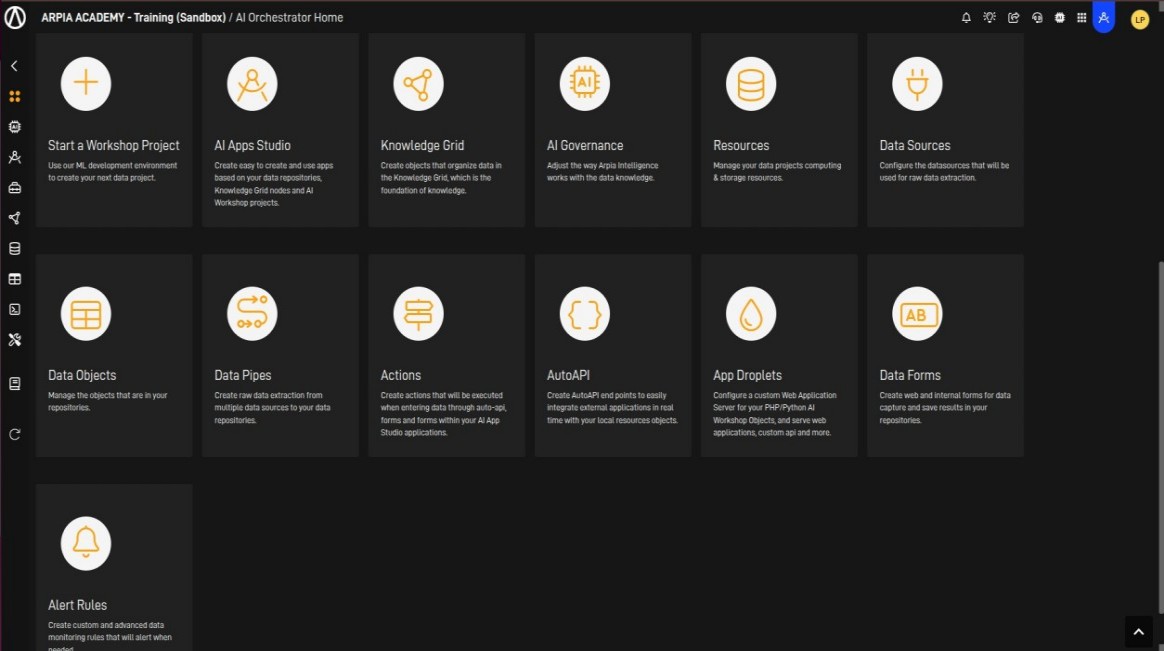
Task: Open the AI Apps Studio tile
Action: [x=280, y=130]
